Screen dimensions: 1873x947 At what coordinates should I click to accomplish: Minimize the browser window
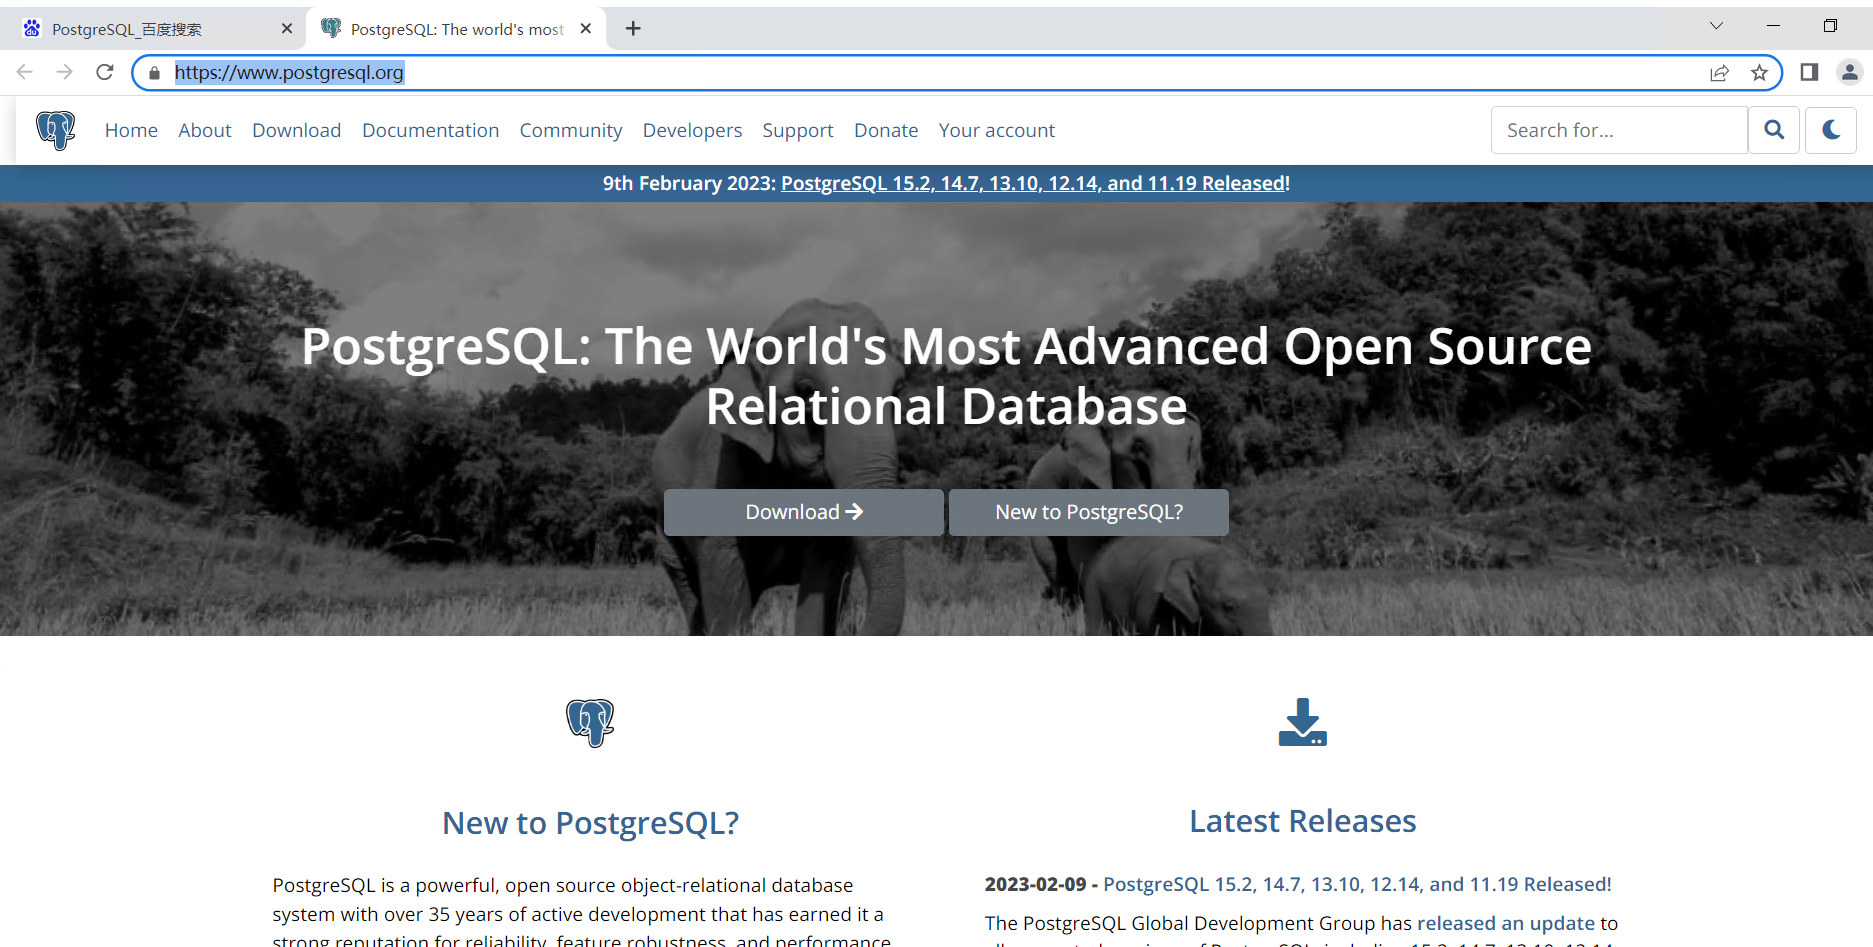(1773, 26)
